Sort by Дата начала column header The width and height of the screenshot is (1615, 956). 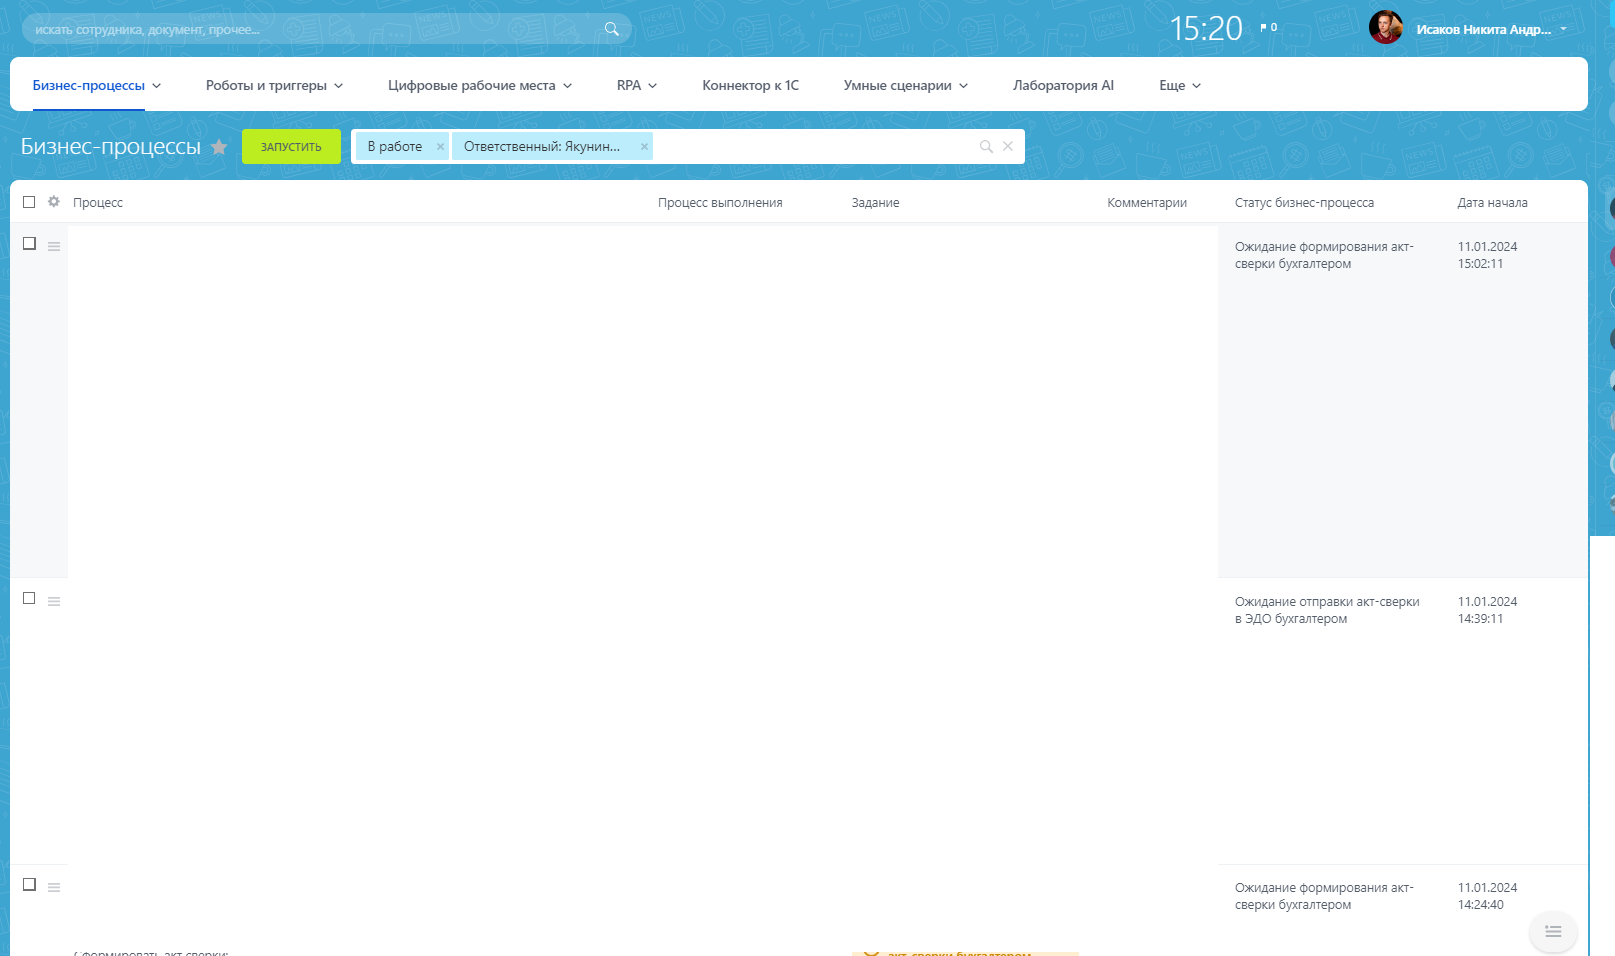1492,202
